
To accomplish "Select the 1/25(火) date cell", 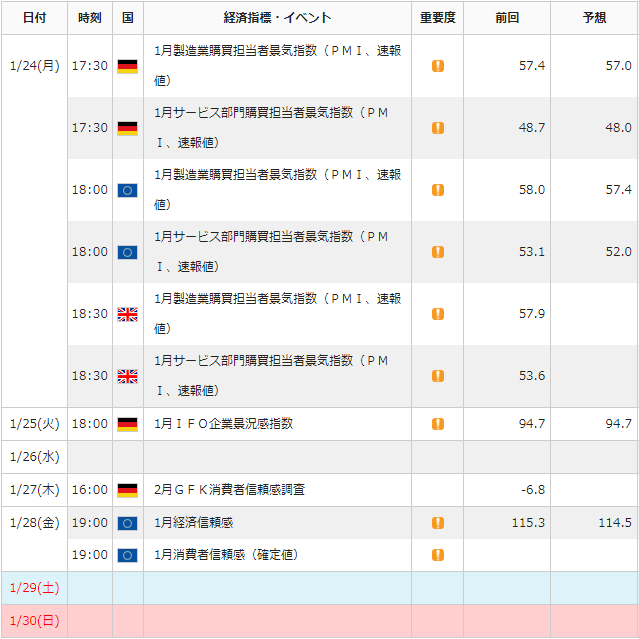I will (x=35, y=424).
